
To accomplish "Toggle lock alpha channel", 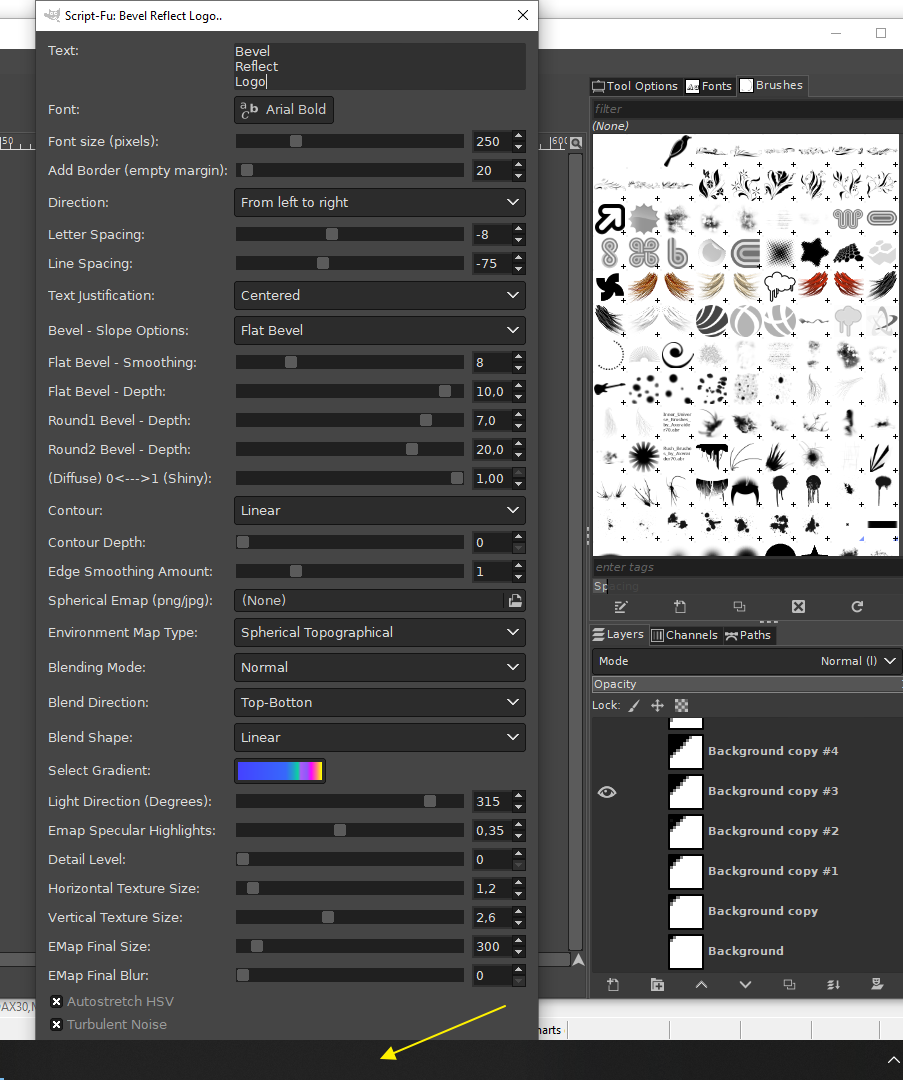I will 681,705.
